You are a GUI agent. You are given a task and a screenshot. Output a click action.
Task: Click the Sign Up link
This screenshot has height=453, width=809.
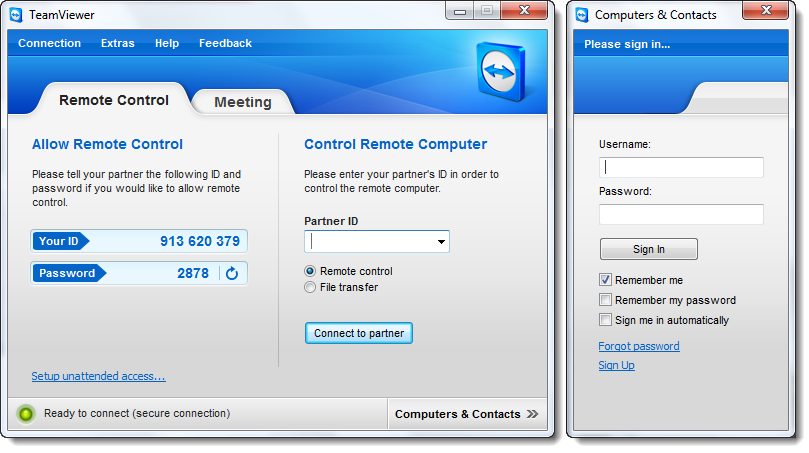[617, 365]
